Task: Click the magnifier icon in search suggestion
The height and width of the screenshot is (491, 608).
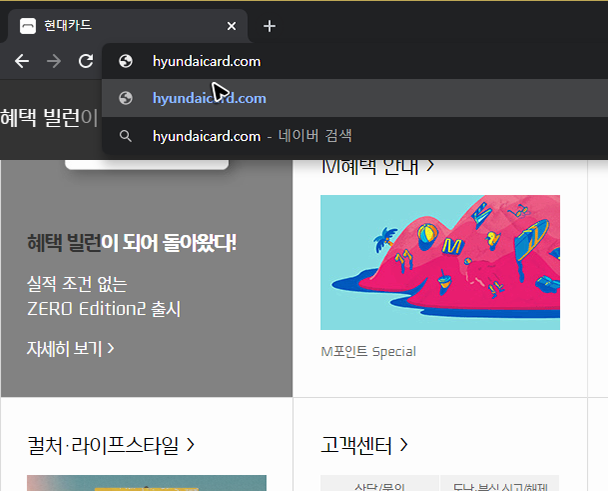Action: 125,136
